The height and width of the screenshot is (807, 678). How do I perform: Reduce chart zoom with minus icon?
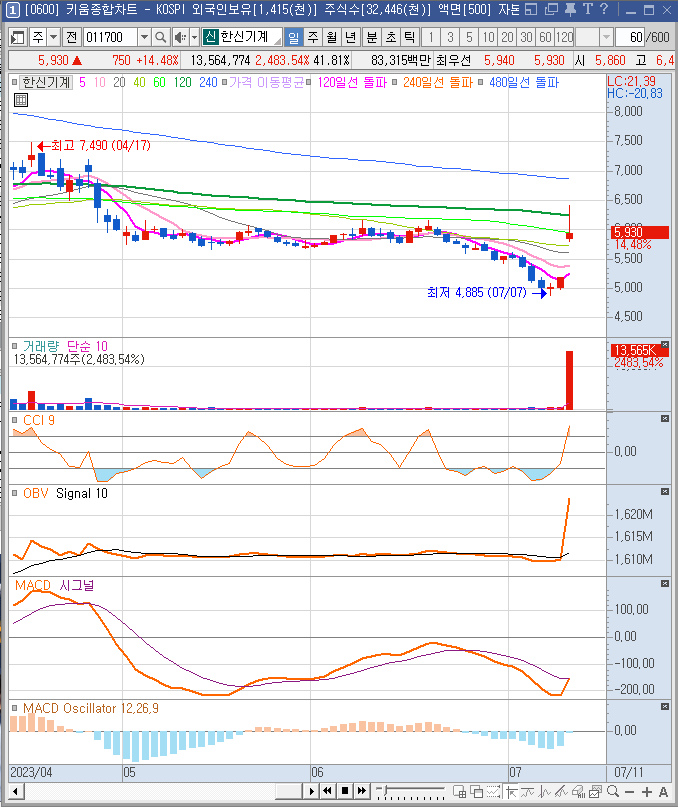point(629,792)
